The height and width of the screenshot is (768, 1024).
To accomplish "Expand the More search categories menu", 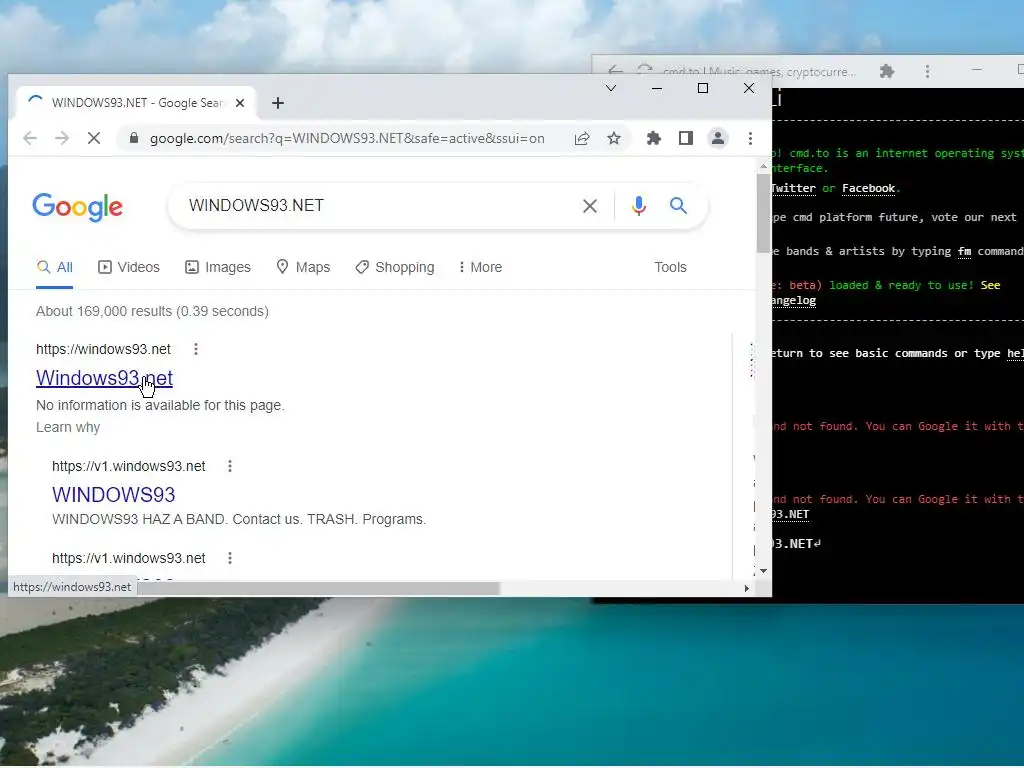I will [481, 267].
